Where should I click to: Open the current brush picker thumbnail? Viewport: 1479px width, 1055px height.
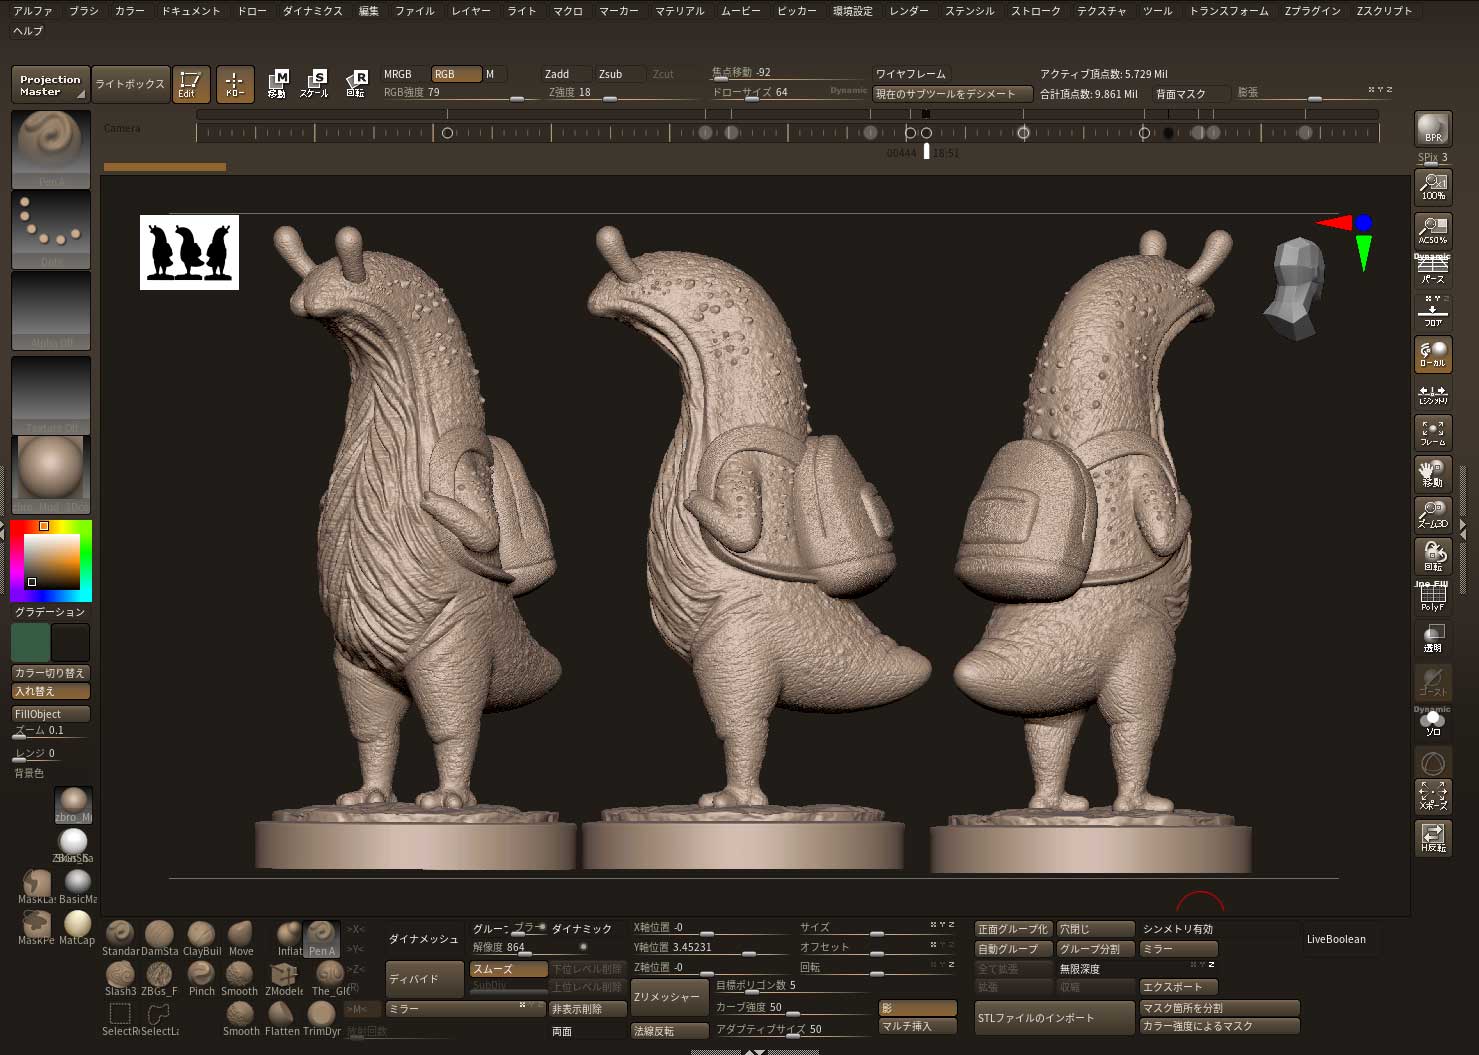51,148
